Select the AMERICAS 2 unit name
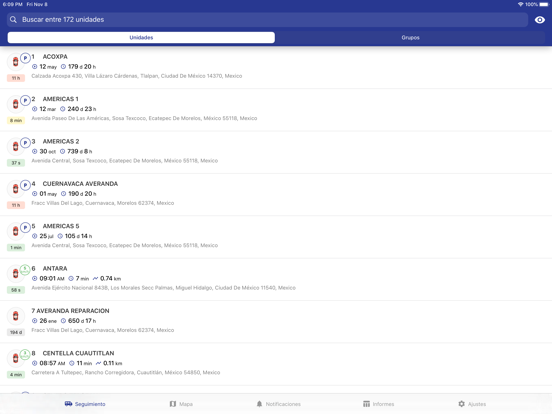 [x=61, y=141]
